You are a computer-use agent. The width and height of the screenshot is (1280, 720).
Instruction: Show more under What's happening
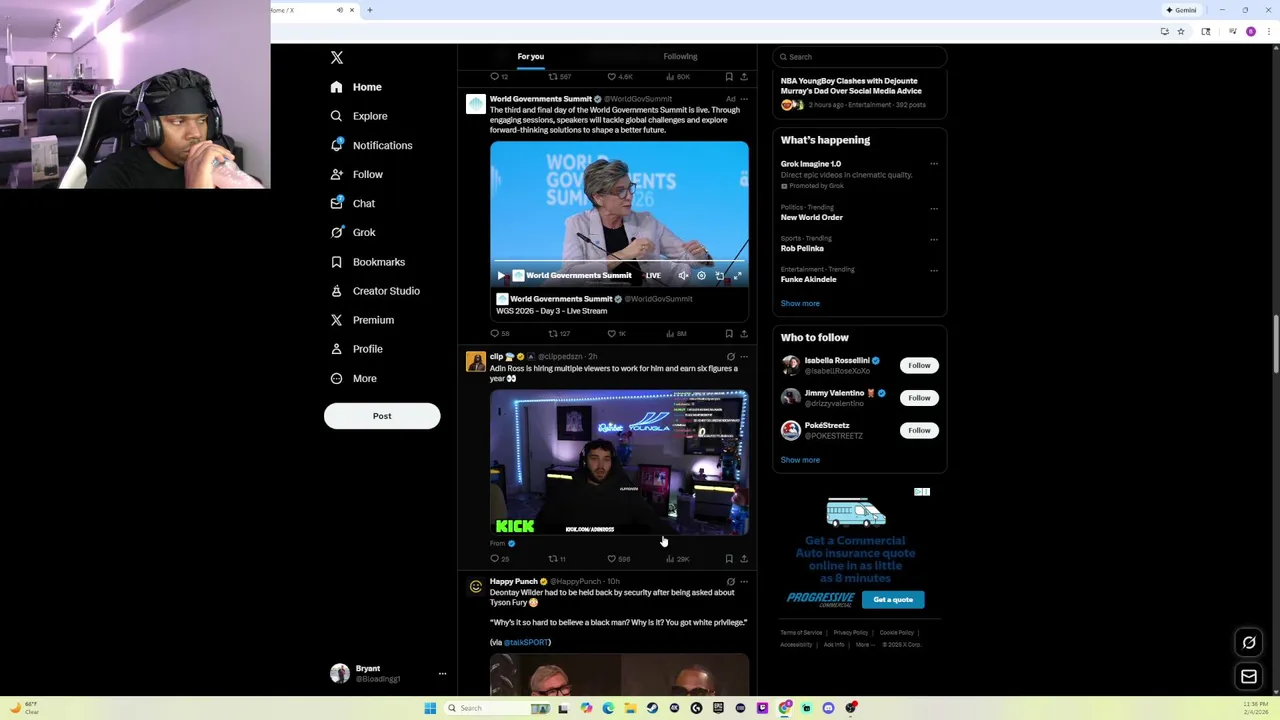tap(800, 303)
